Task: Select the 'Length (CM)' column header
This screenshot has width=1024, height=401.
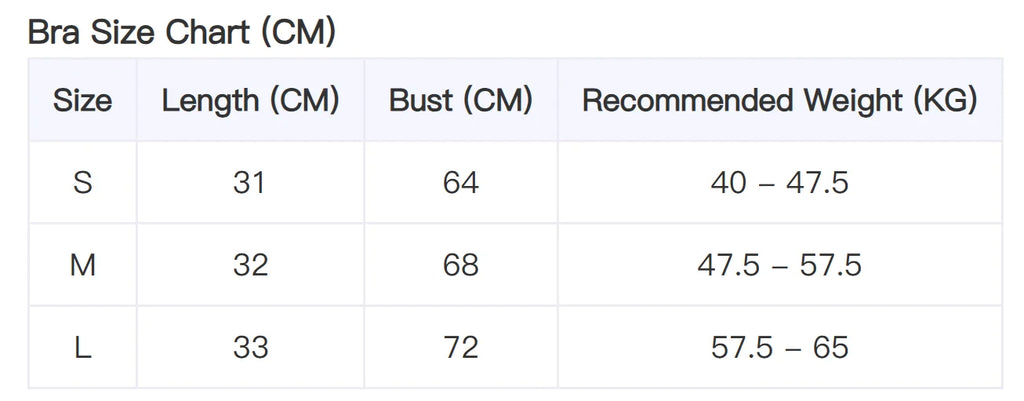Action: [250, 101]
